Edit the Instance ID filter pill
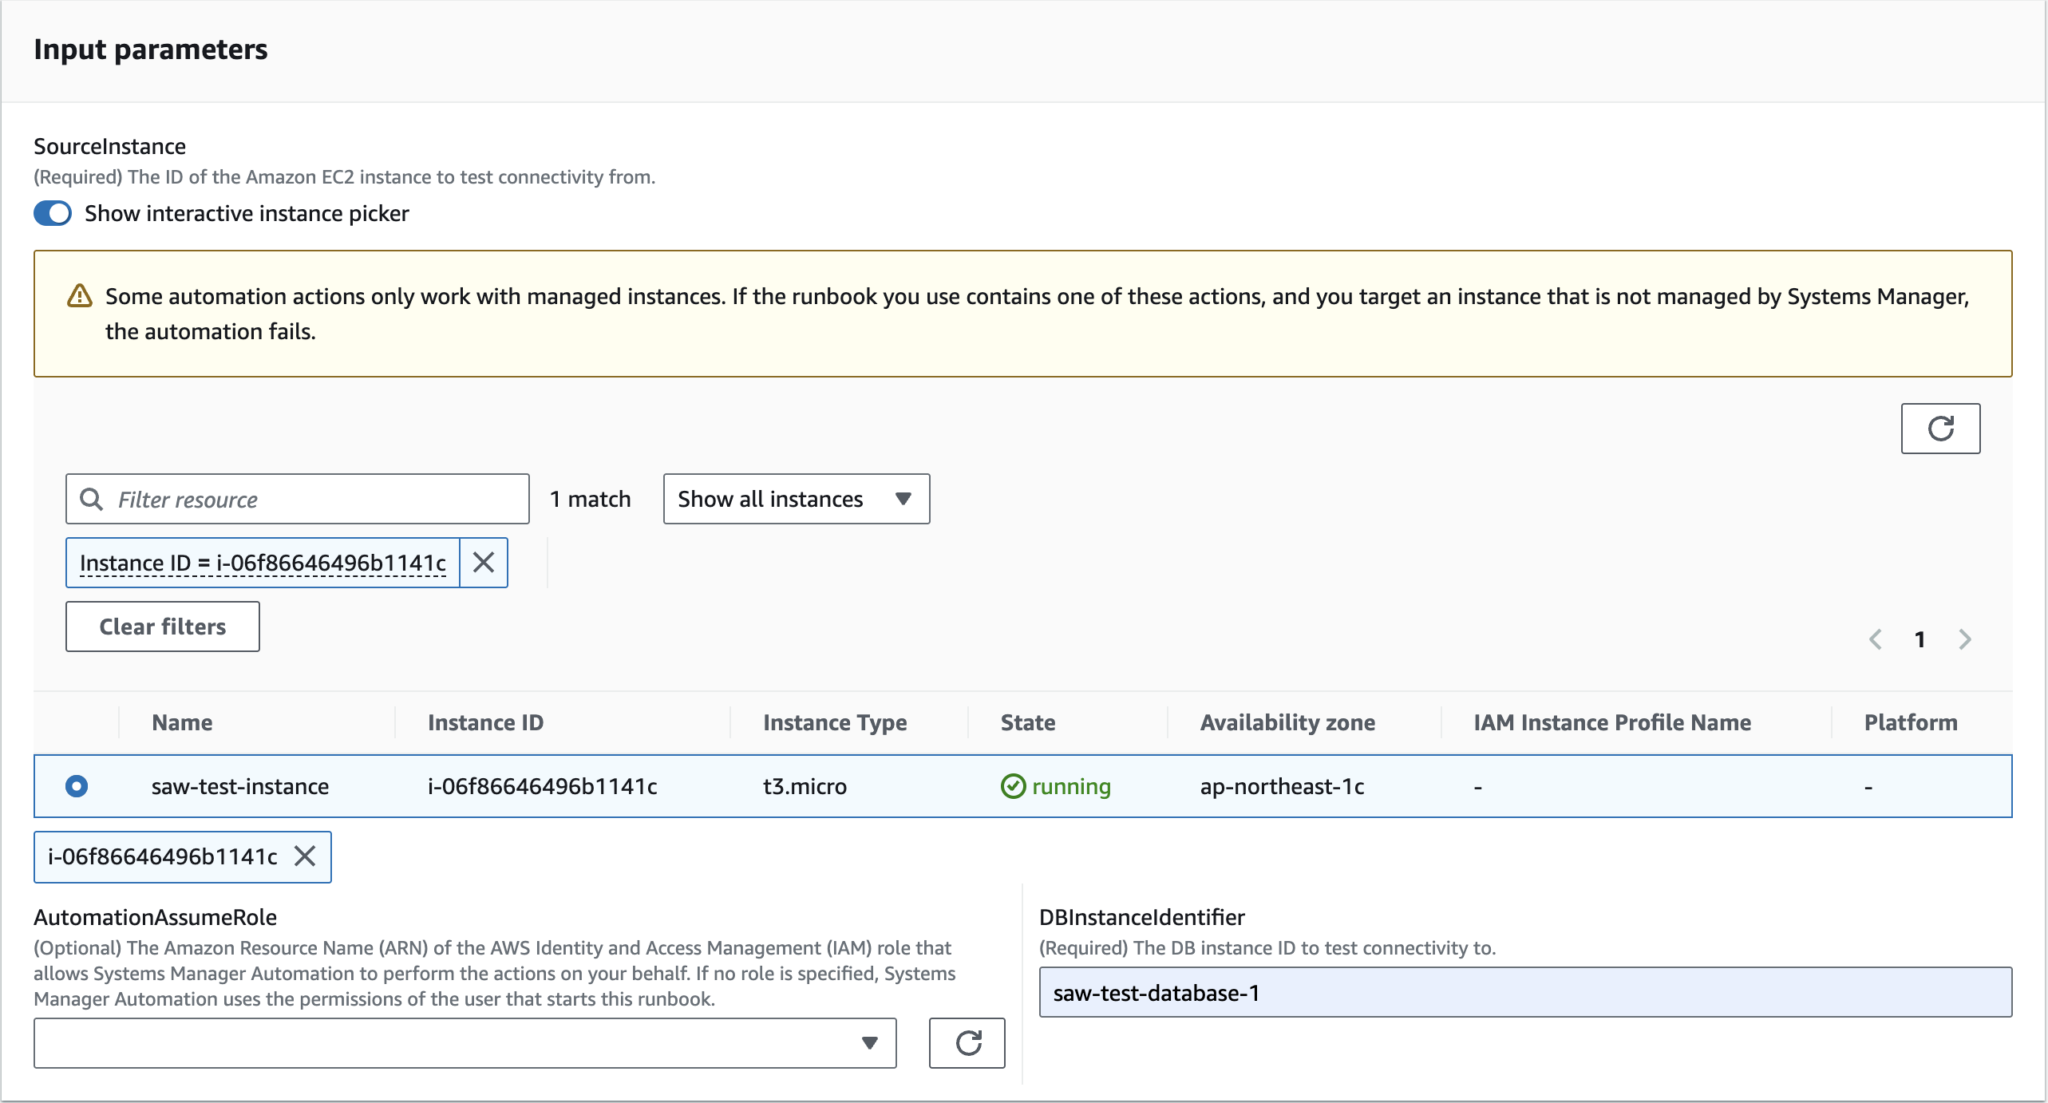The image size is (2048, 1103). pos(262,562)
